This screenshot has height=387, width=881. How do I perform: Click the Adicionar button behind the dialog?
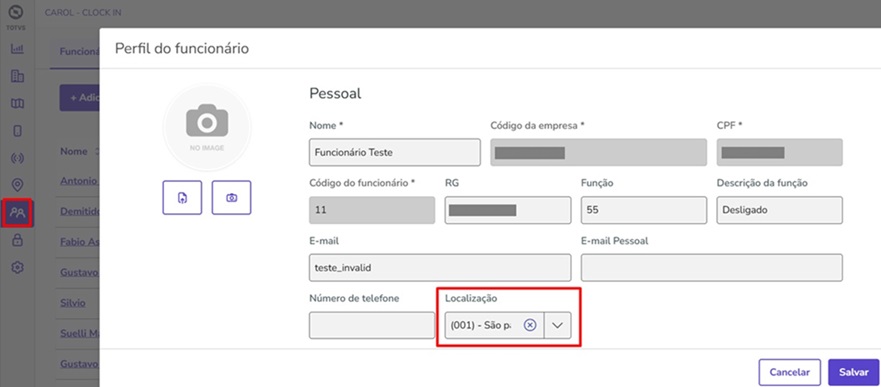[80, 98]
